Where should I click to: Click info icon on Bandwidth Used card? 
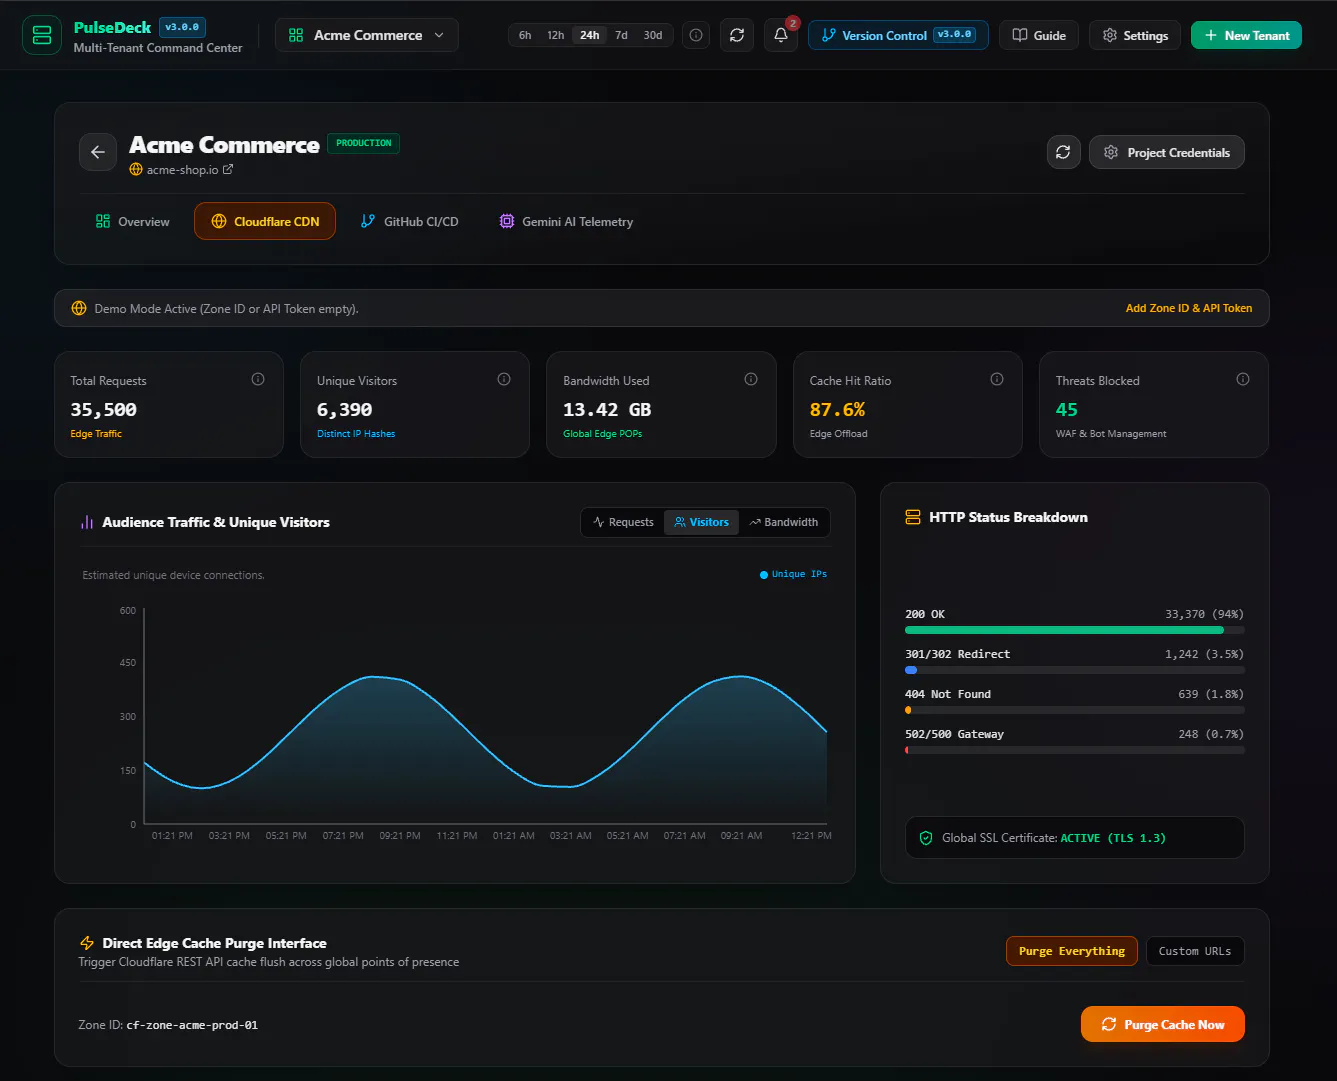pyautogui.click(x=751, y=379)
